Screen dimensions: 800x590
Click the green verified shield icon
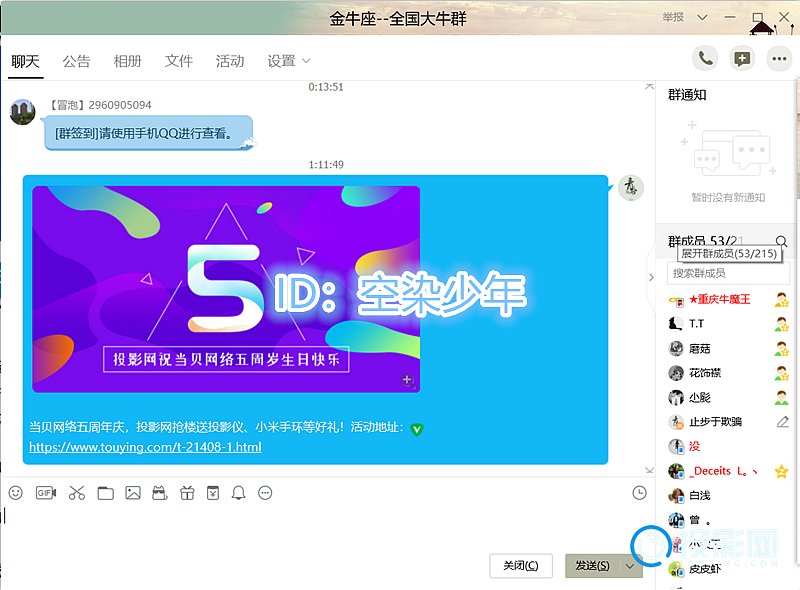tap(417, 429)
